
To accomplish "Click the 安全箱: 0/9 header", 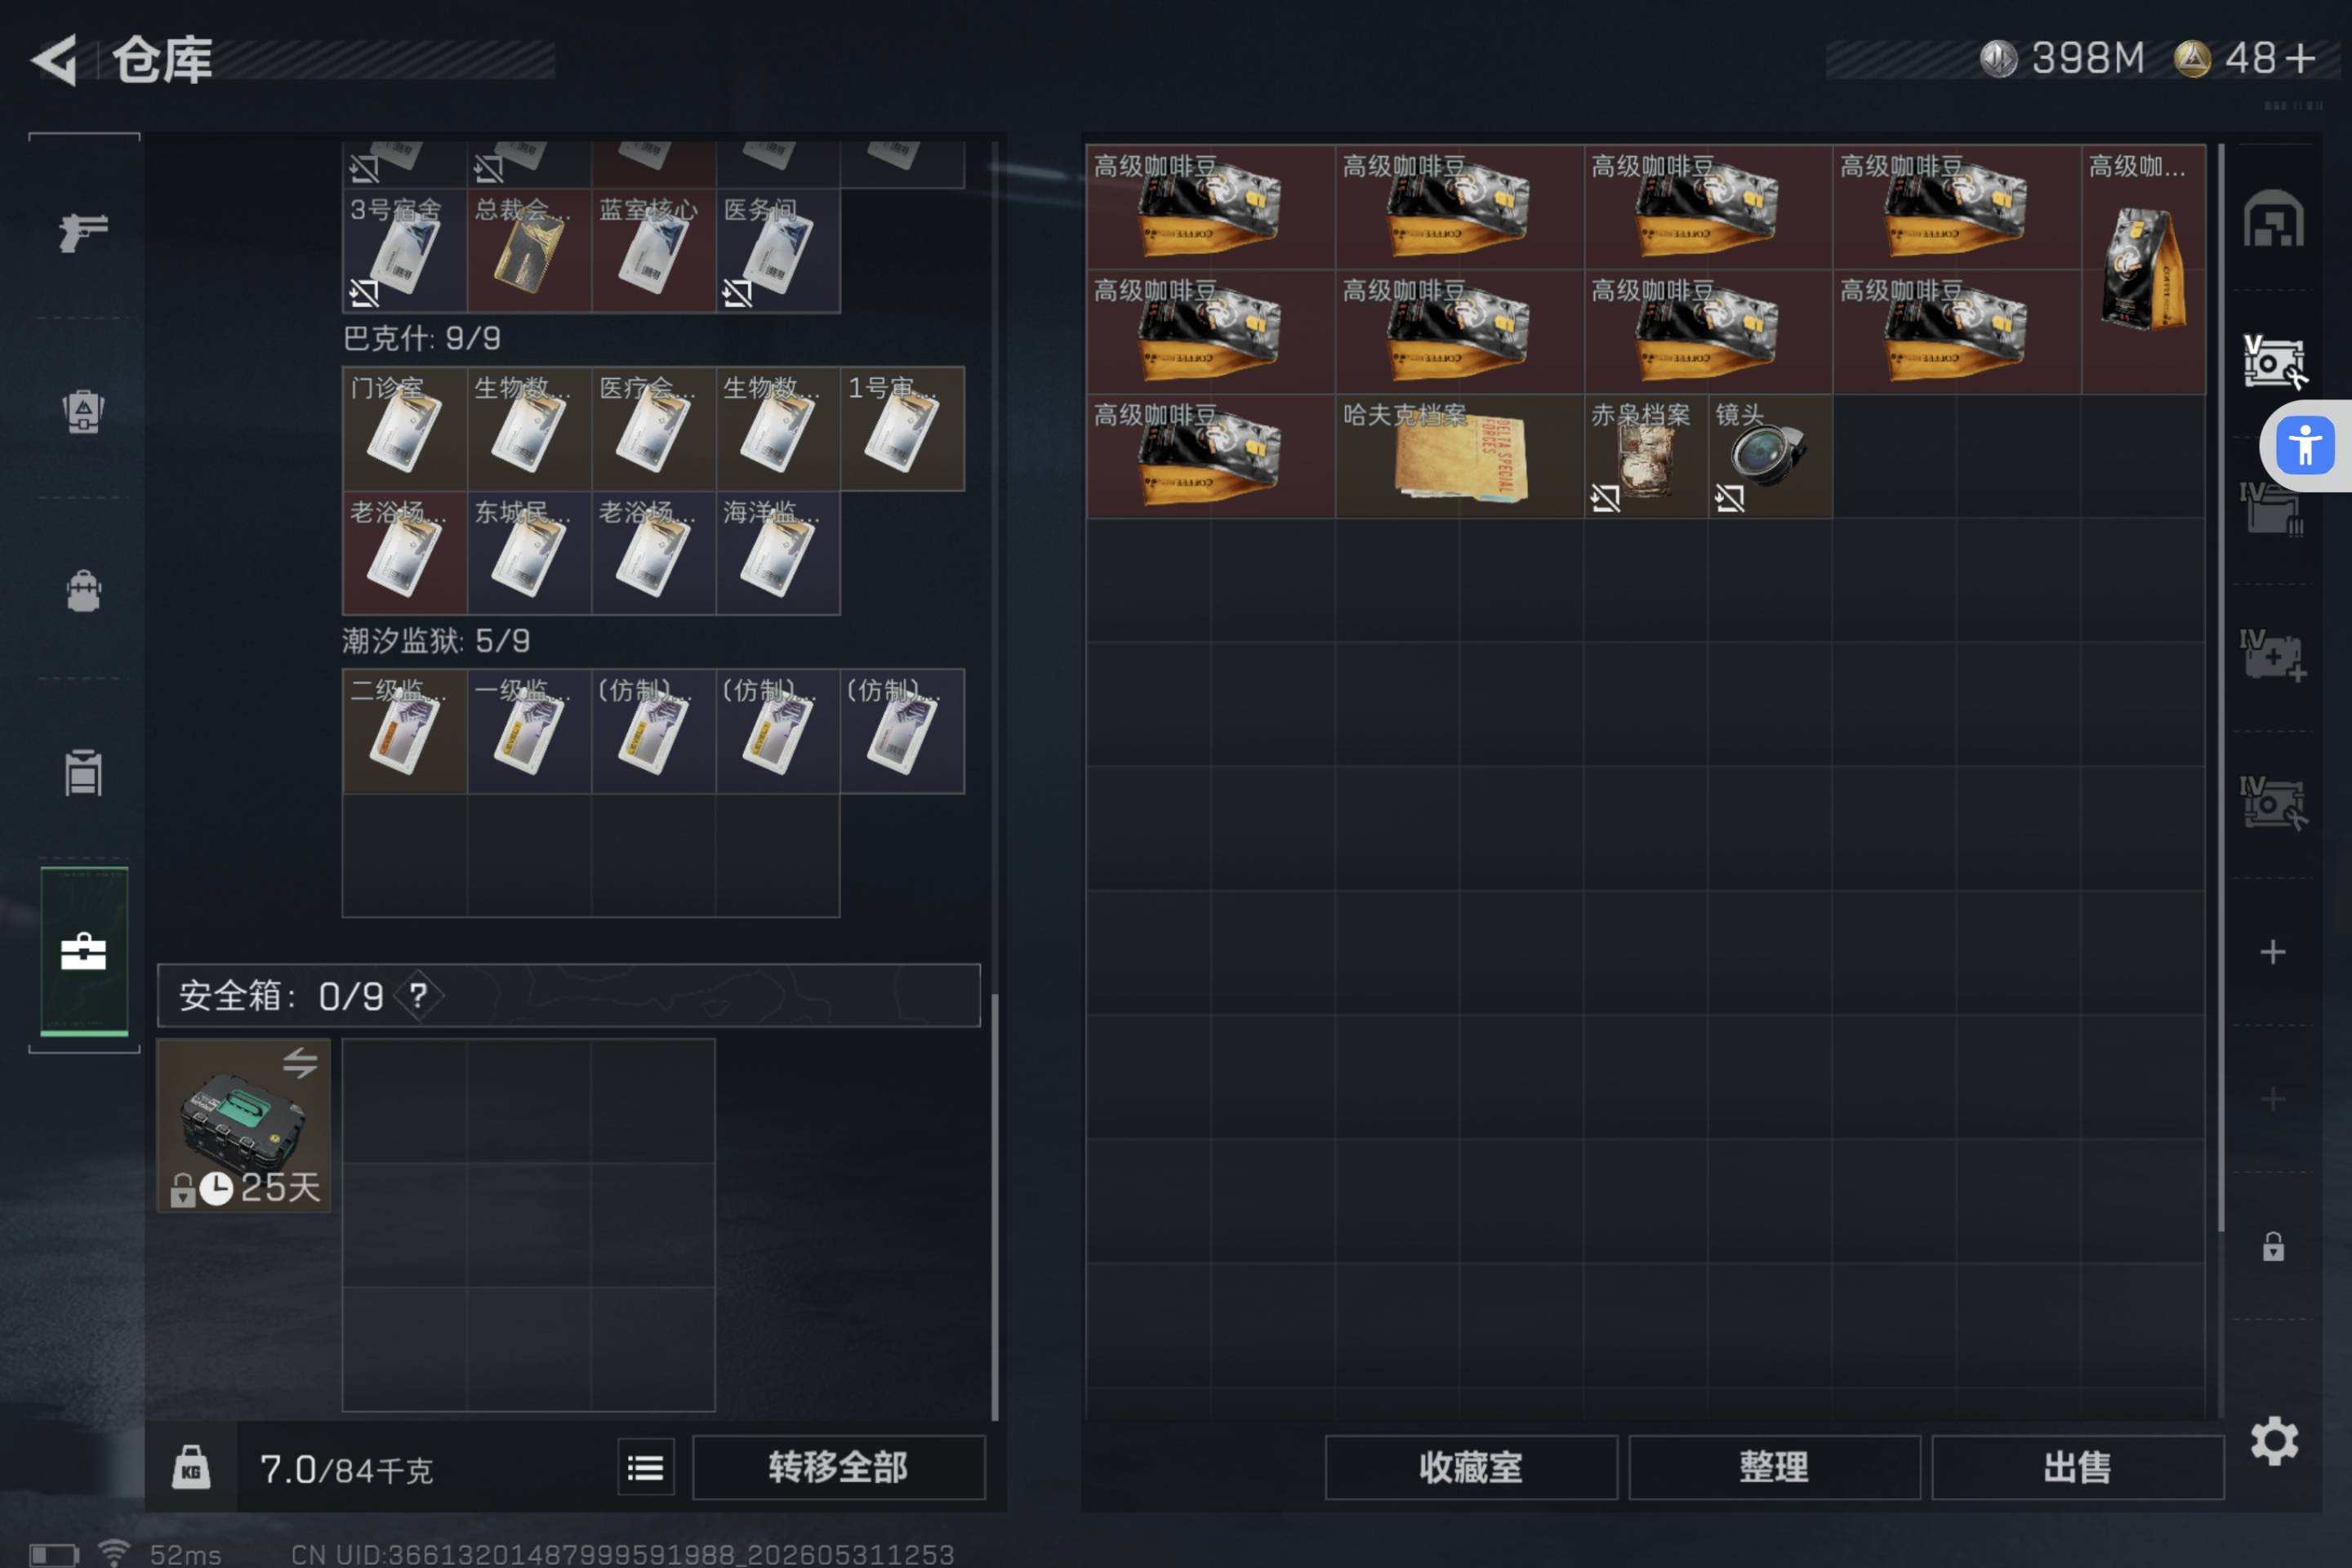I will pos(568,995).
